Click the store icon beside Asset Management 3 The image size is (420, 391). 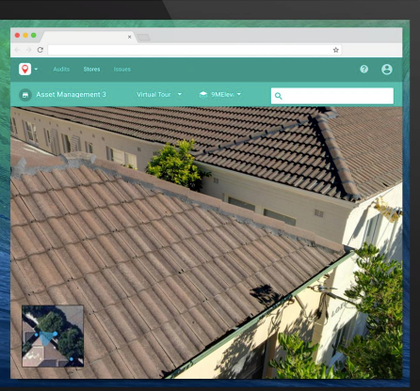pyautogui.click(x=25, y=95)
